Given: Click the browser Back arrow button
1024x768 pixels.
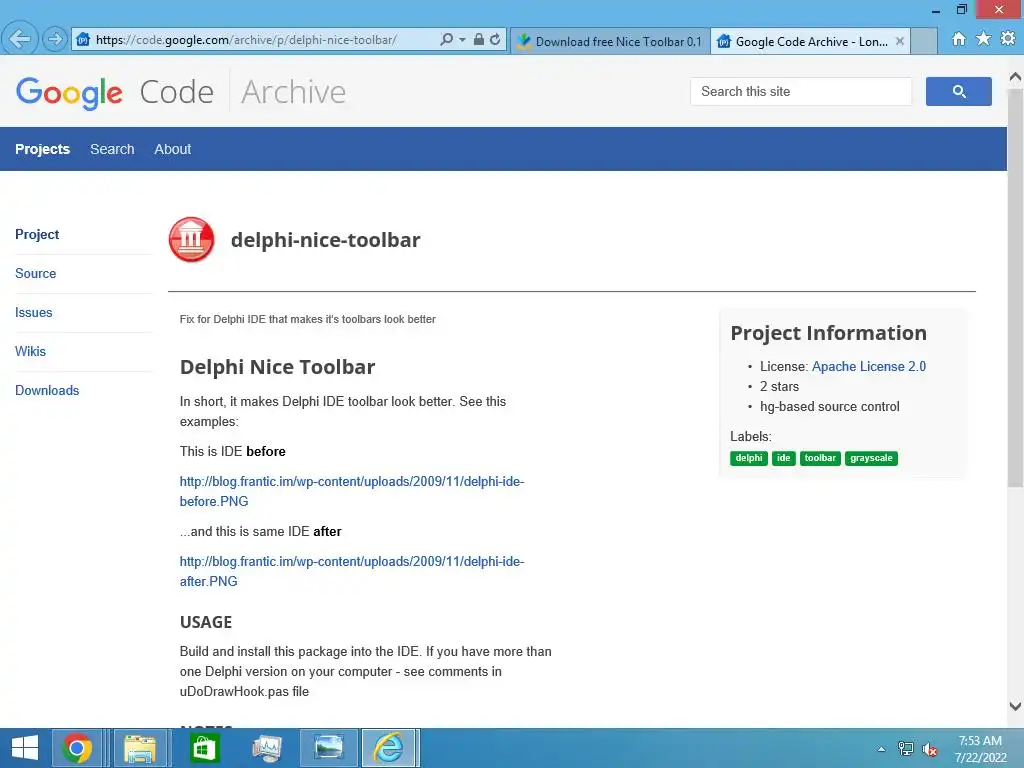Looking at the screenshot, I should pyautogui.click(x=20, y=39).
